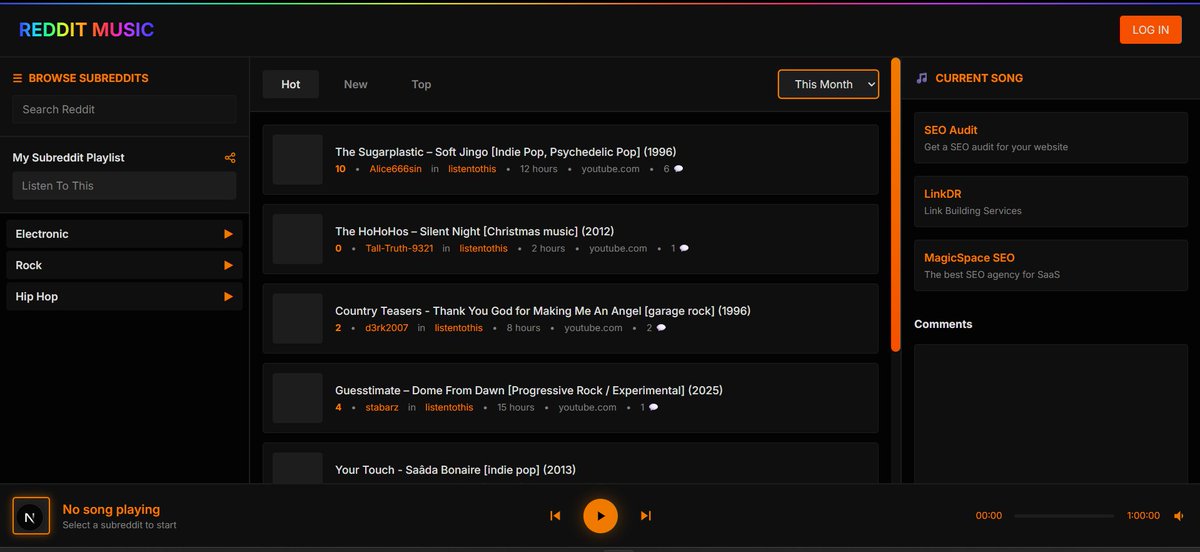Click the comment bubble icon on Guesstimate post

coord(653,407)
